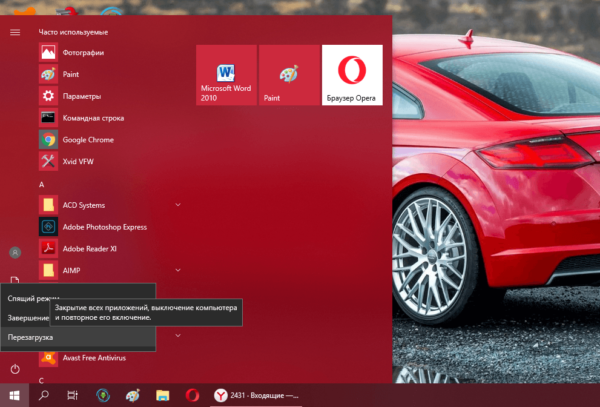Viewport: 600px width, 407px height.
Task: Click the user account avatar icon
Action: 15,252
